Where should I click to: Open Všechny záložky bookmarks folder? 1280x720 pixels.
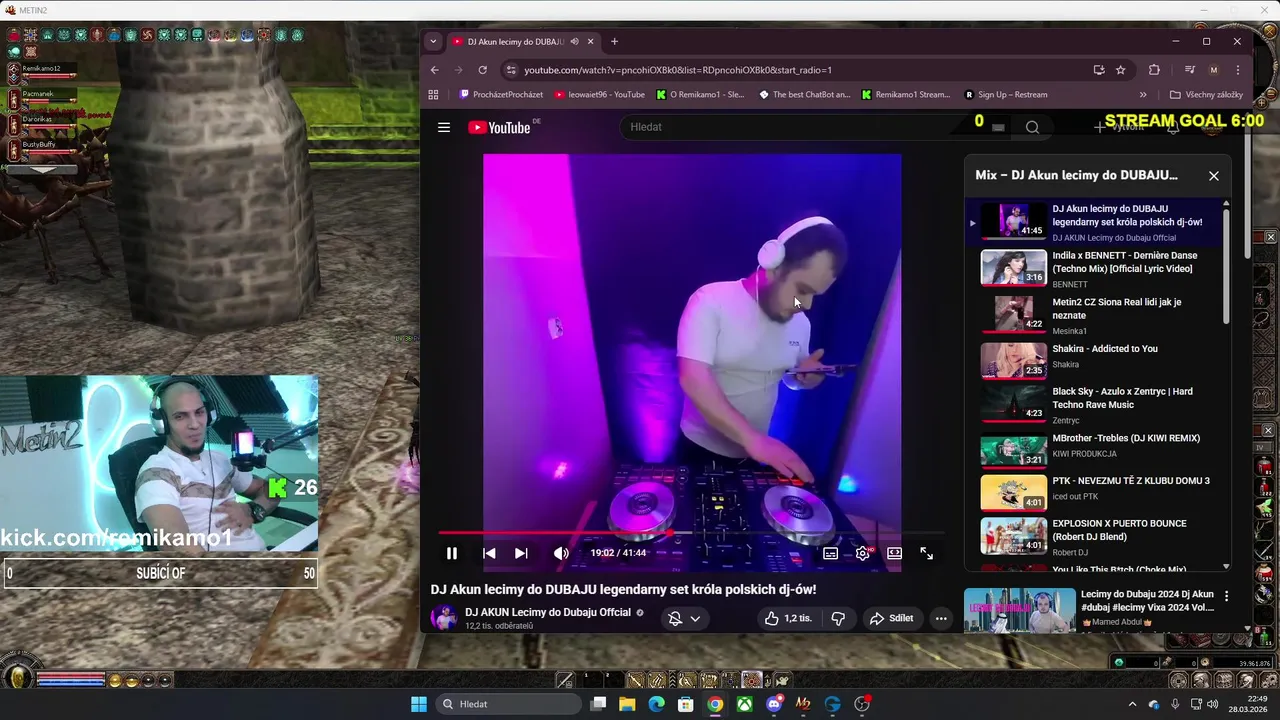(1206, 95)
